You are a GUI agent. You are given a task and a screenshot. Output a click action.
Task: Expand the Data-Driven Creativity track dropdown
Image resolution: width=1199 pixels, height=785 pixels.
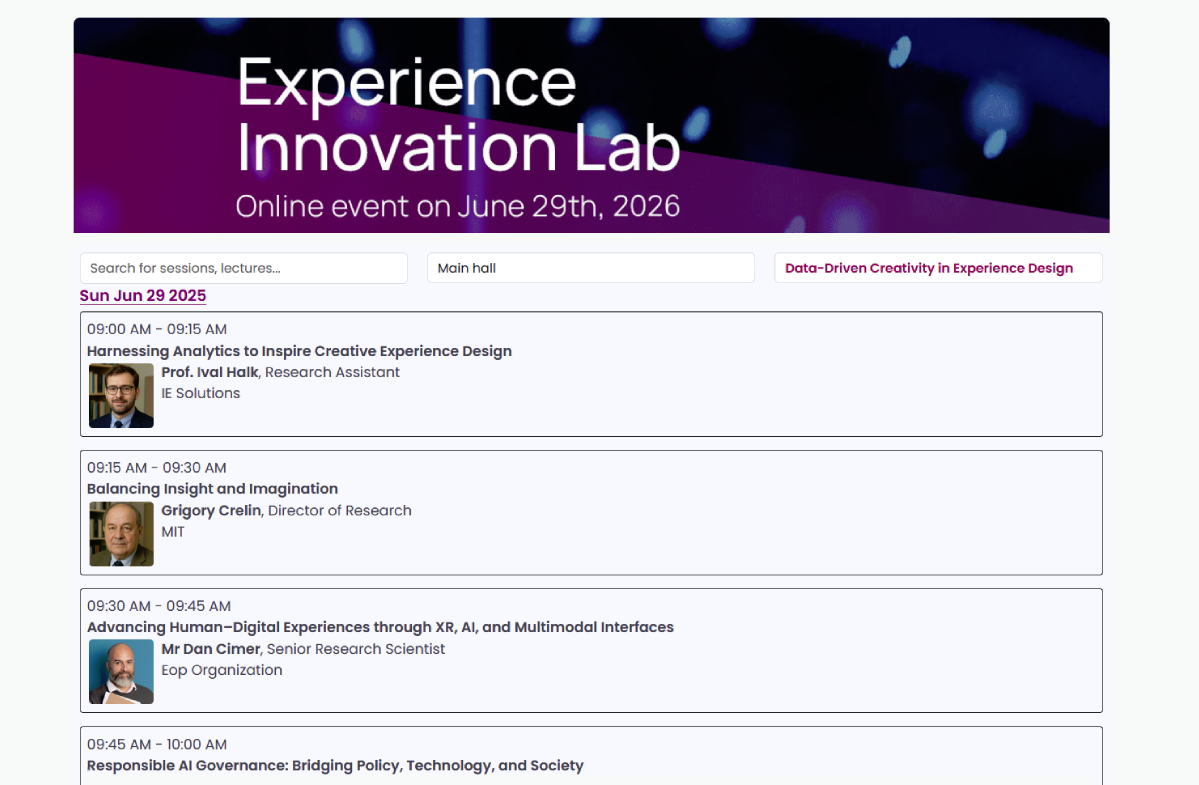[x=937, y=268]
